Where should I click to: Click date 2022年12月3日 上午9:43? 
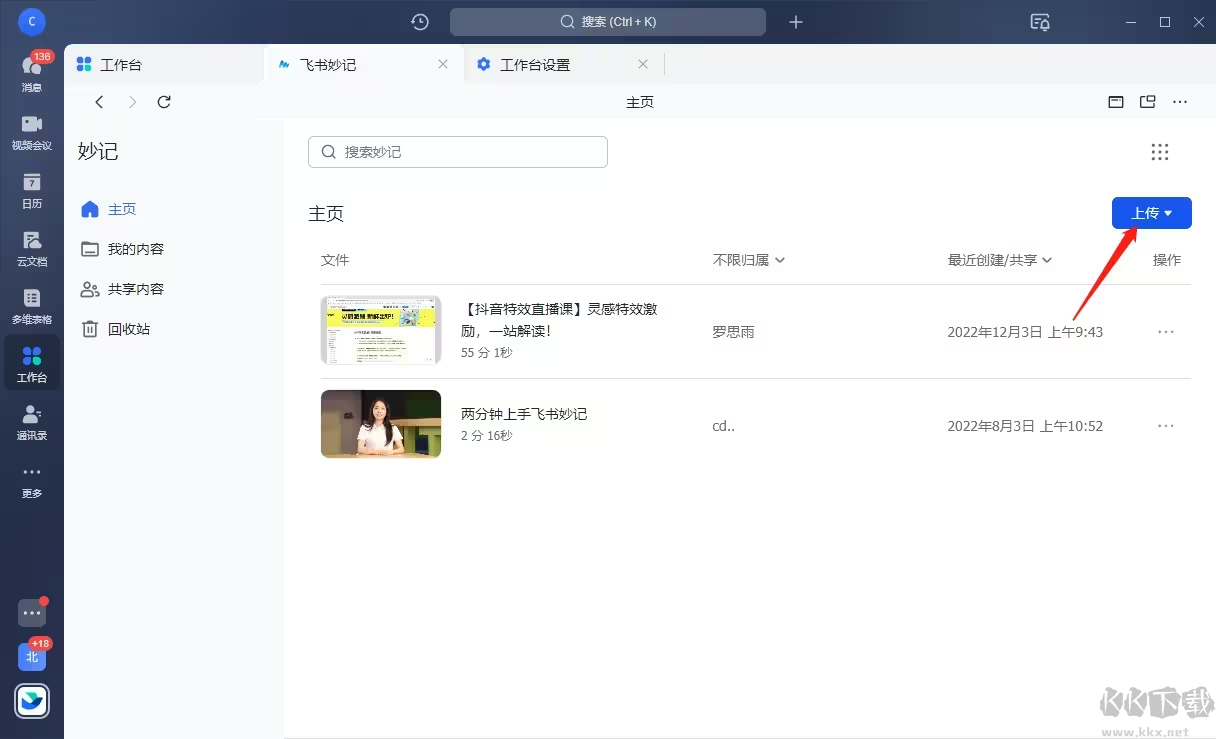pyautogui.click(x=1025, y=332)
